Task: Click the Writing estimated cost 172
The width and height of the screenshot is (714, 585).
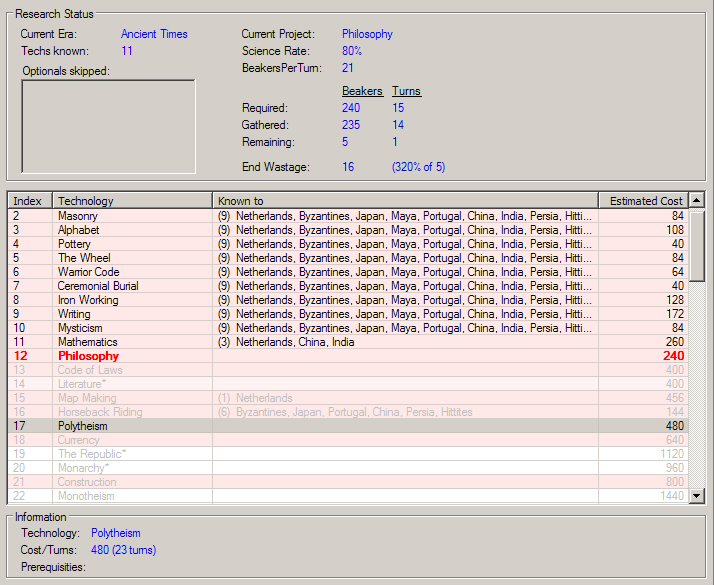Action: pyautogui.click(x=675, y=314)
